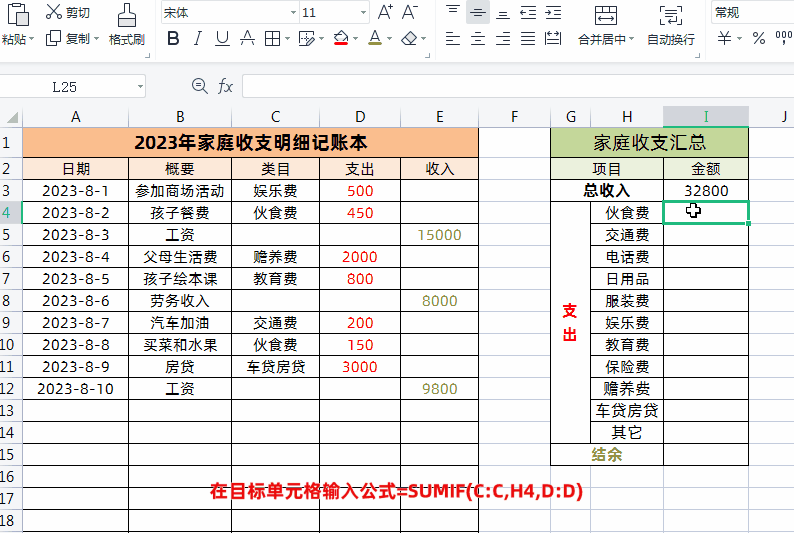The width and height of the screenshot is (794, 533).
Task: Click the distributed alignment icon
Action: pyautogui.click(x=553, y=38)
